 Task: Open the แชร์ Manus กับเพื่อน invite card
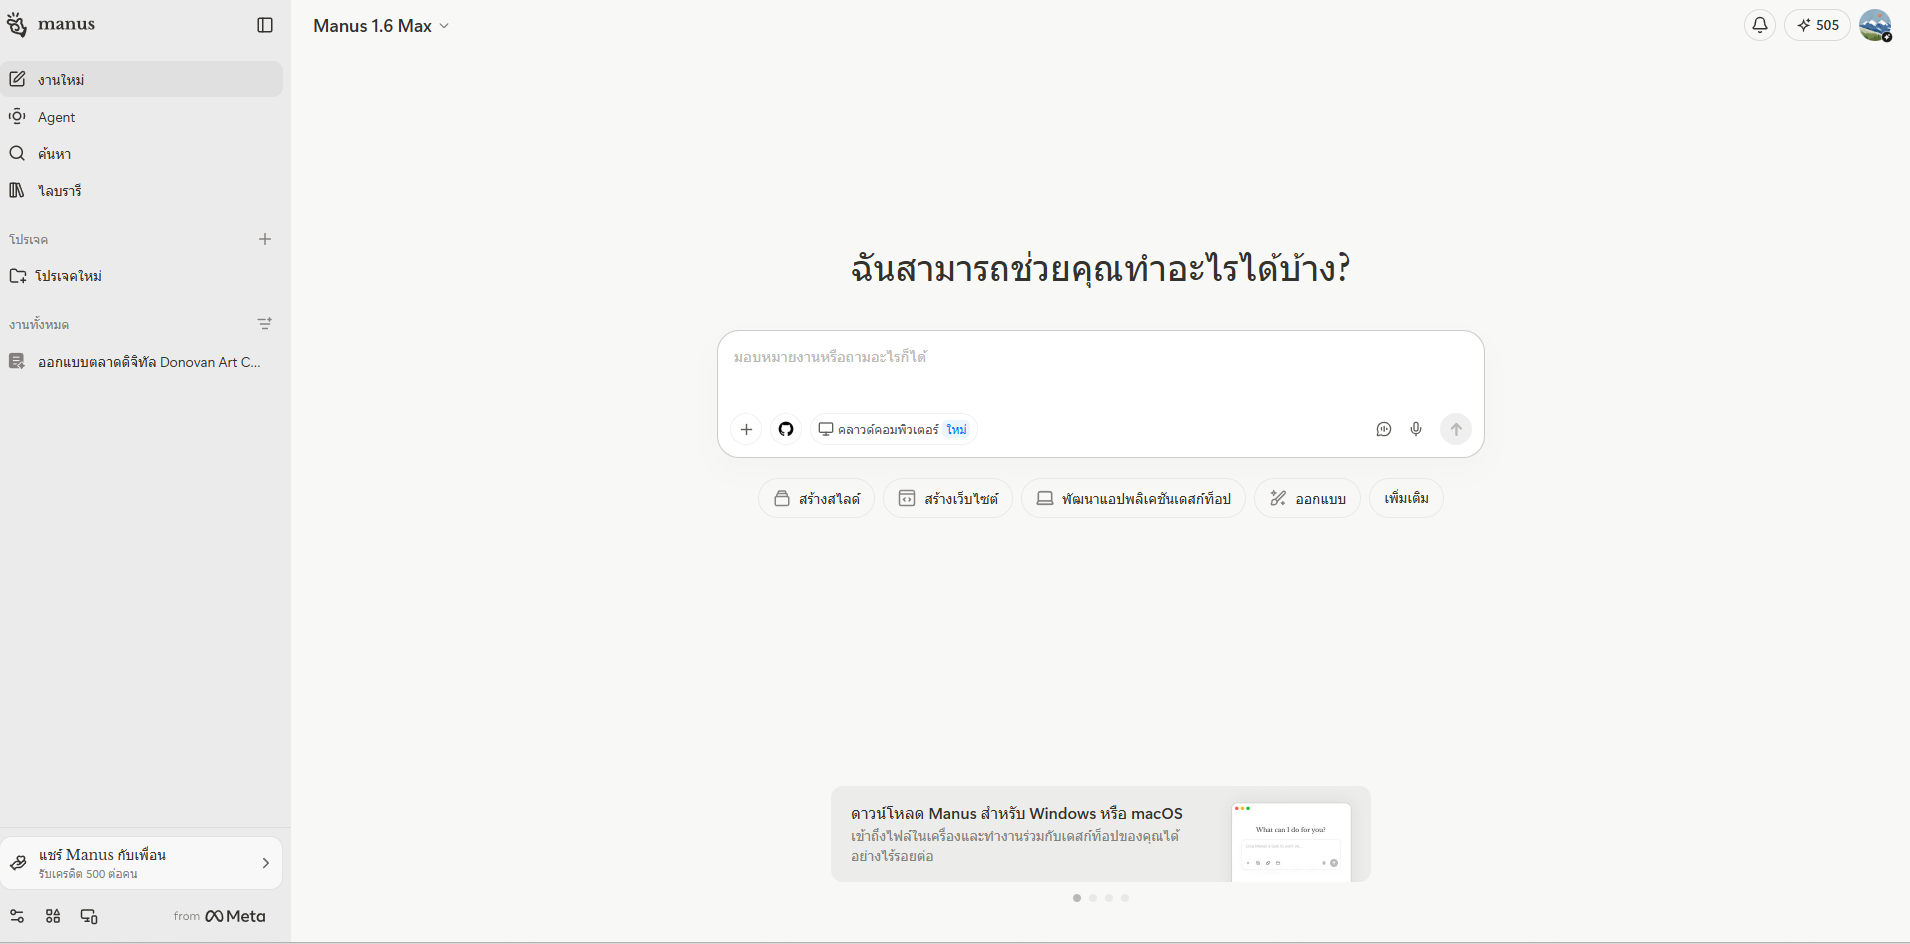(x=142, y=863)
